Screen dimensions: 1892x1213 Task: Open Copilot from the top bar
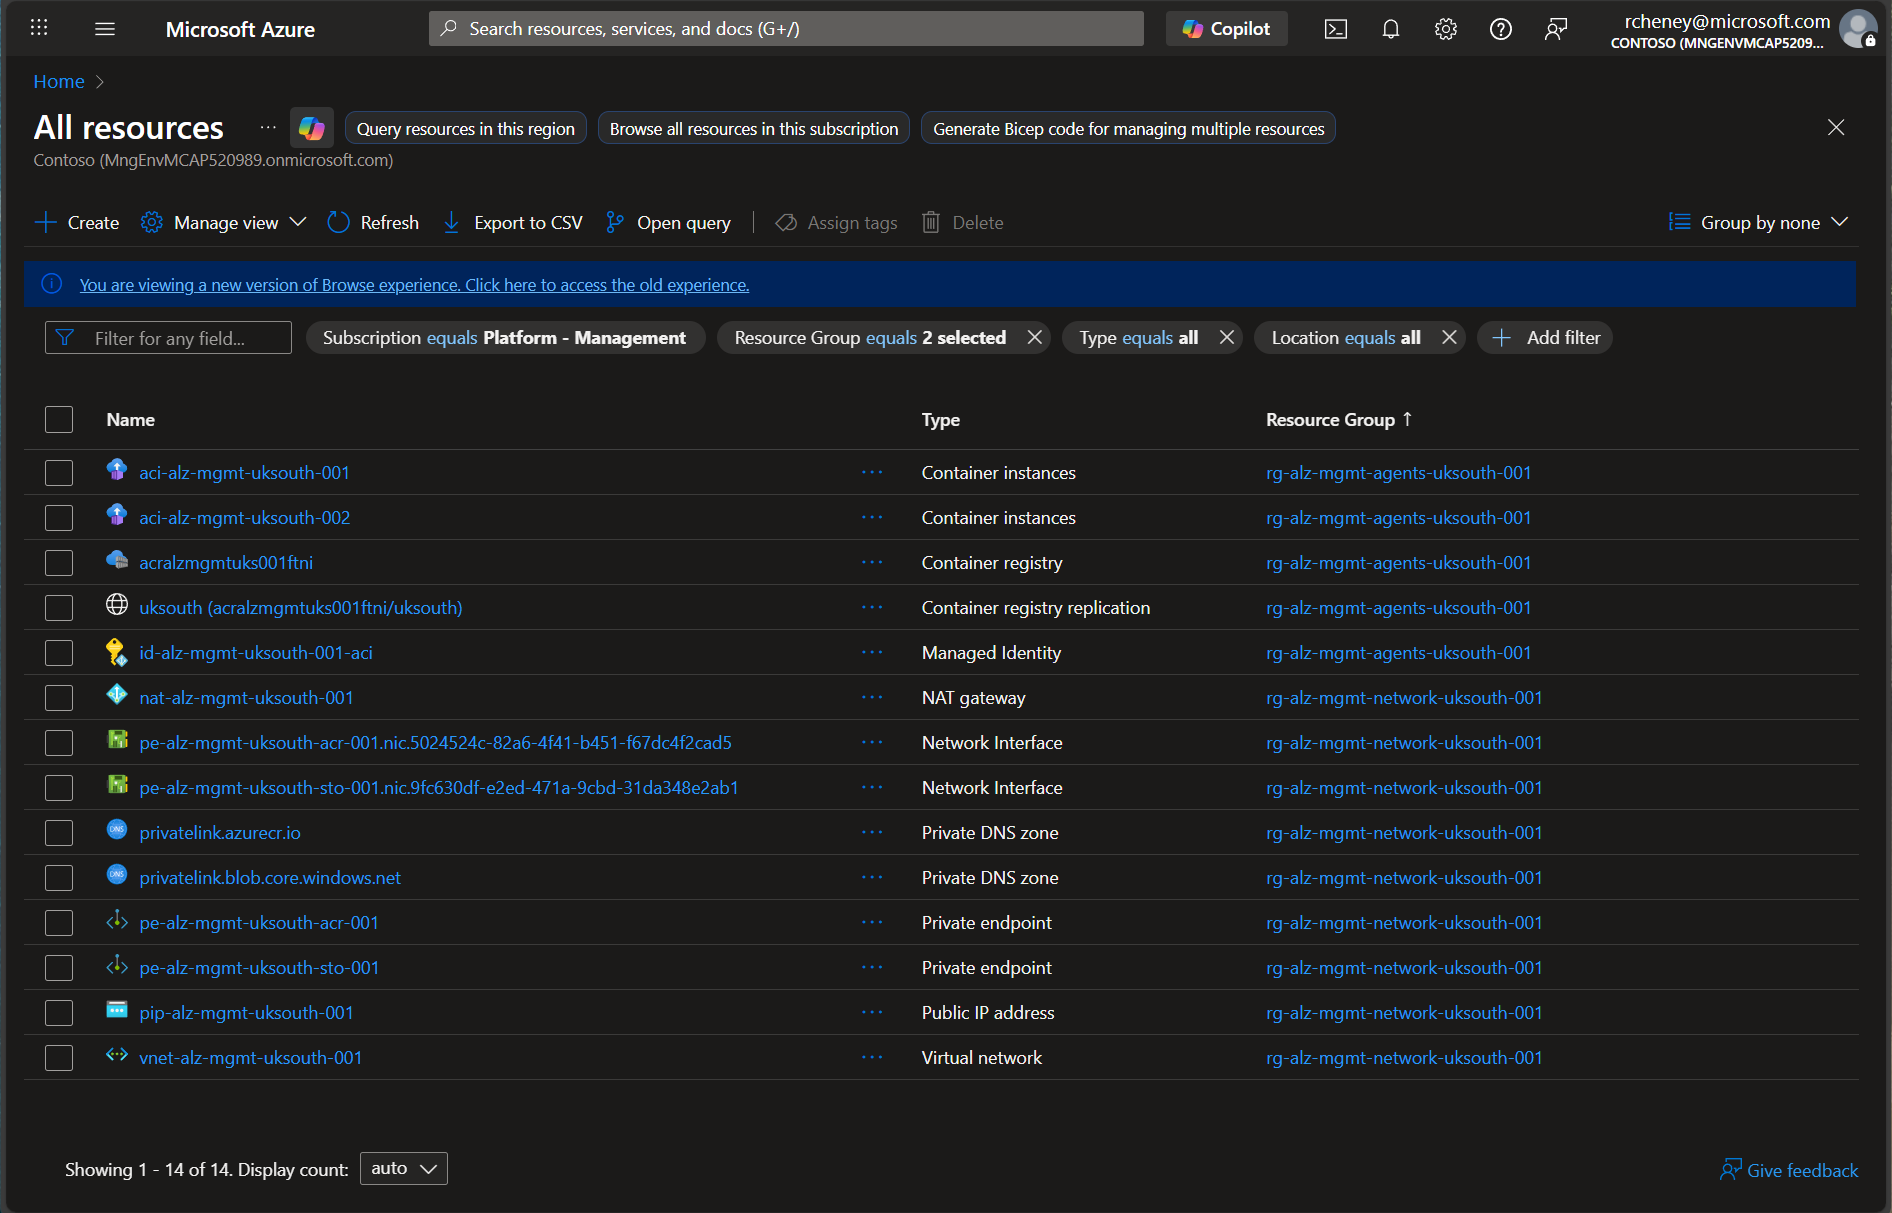tap(1226, 28)
